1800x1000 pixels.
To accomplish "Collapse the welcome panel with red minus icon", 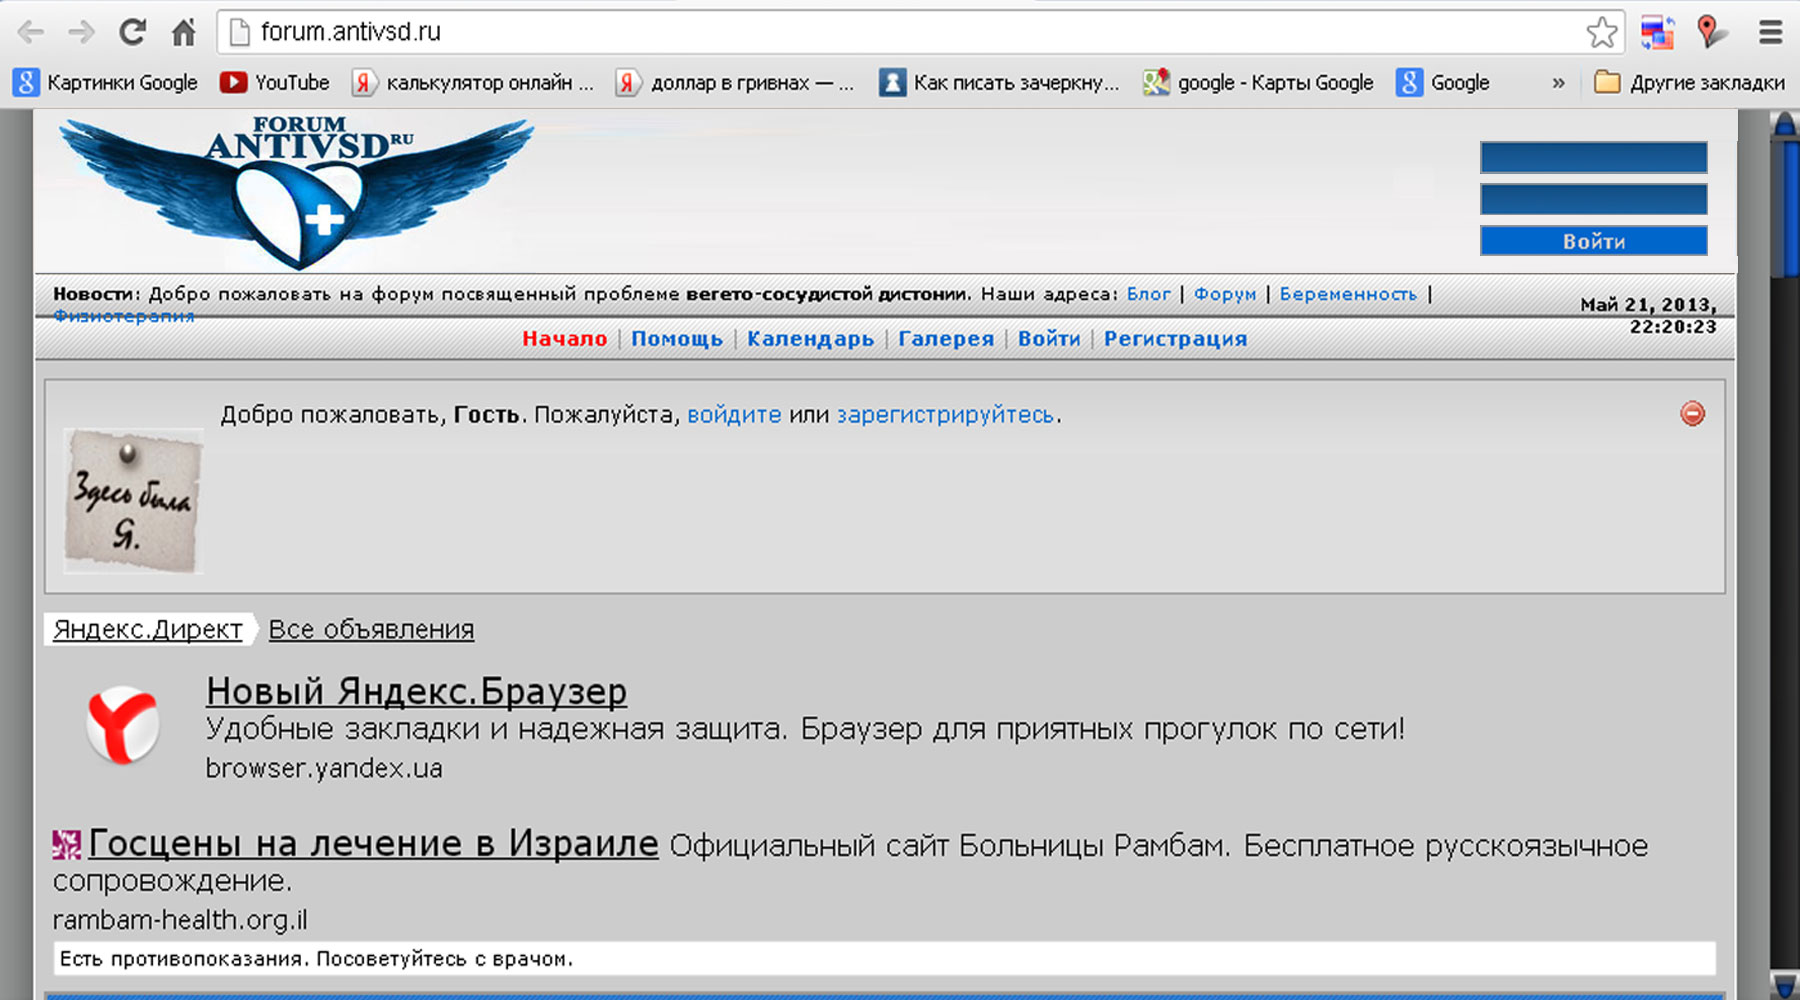I will [1692, 414].
